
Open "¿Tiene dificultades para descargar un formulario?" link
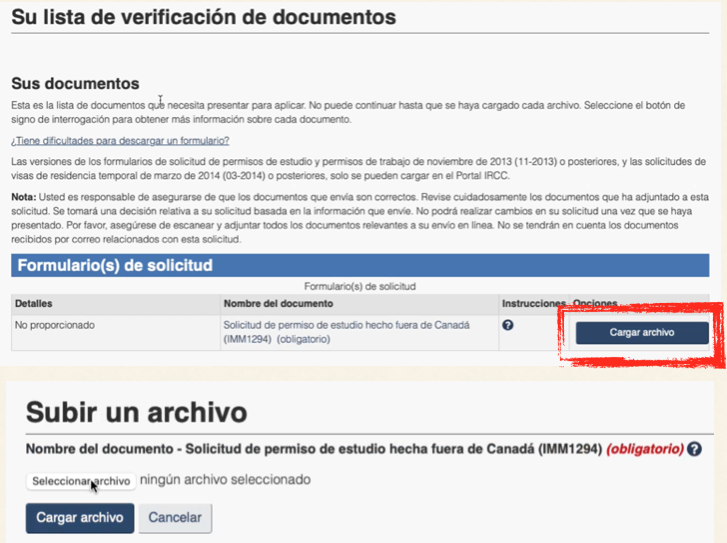tap(120, 141)
